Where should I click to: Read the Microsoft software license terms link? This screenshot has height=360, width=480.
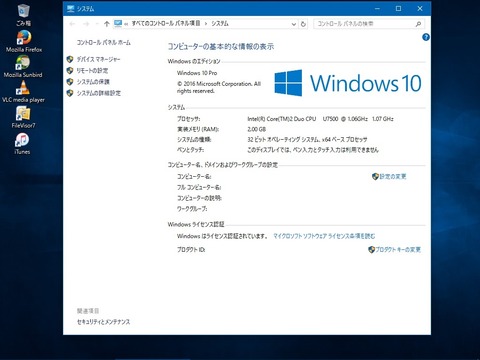point(324,236)
